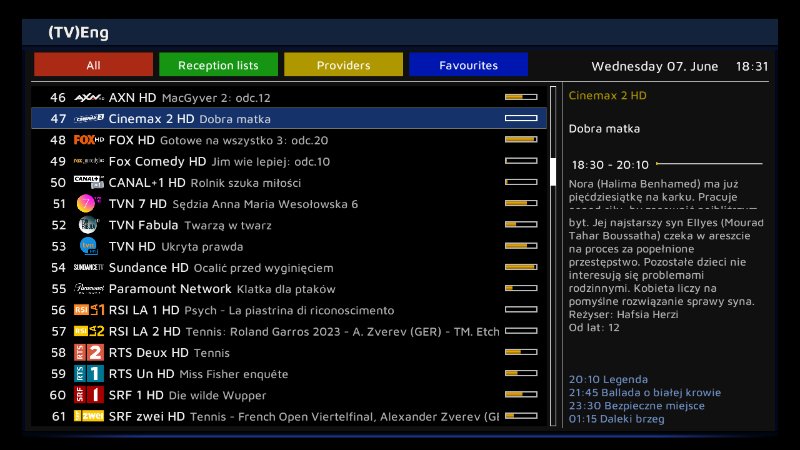Click upcoming 01:15 Daleki brzeg
Screen dimensions: 800x450
[616, 419]
